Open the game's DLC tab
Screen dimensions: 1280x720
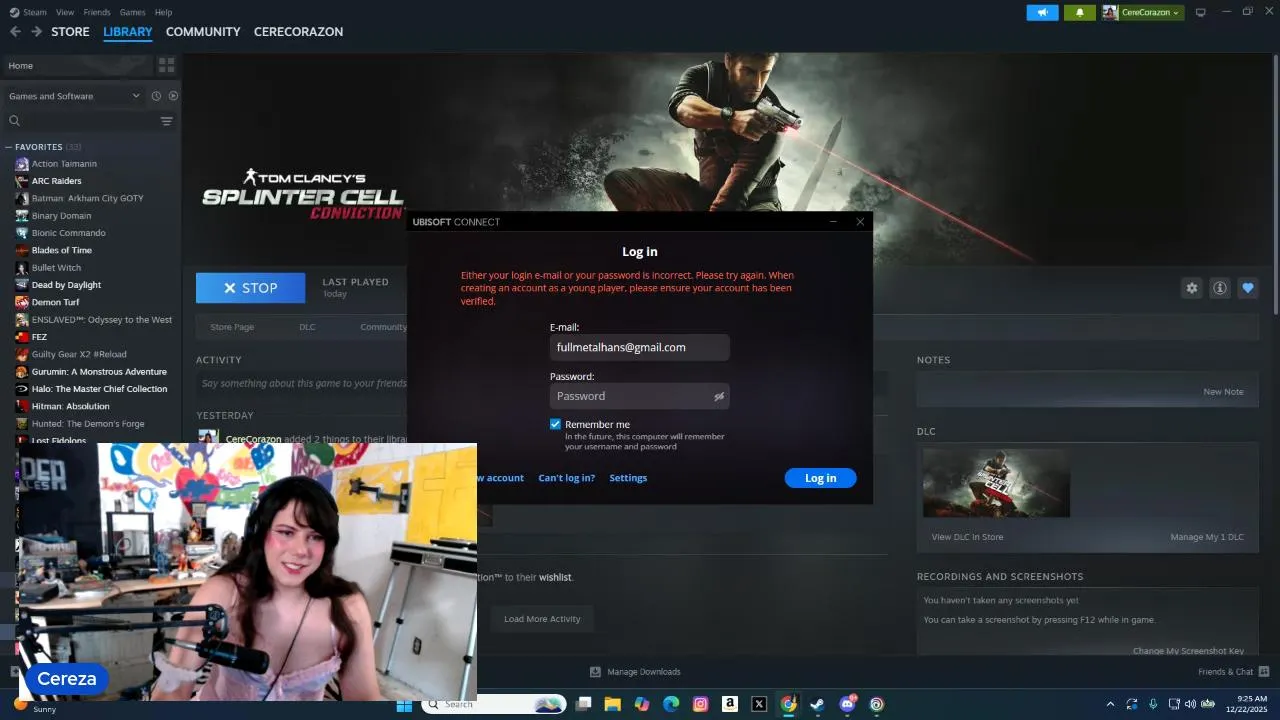pos(307,327)
